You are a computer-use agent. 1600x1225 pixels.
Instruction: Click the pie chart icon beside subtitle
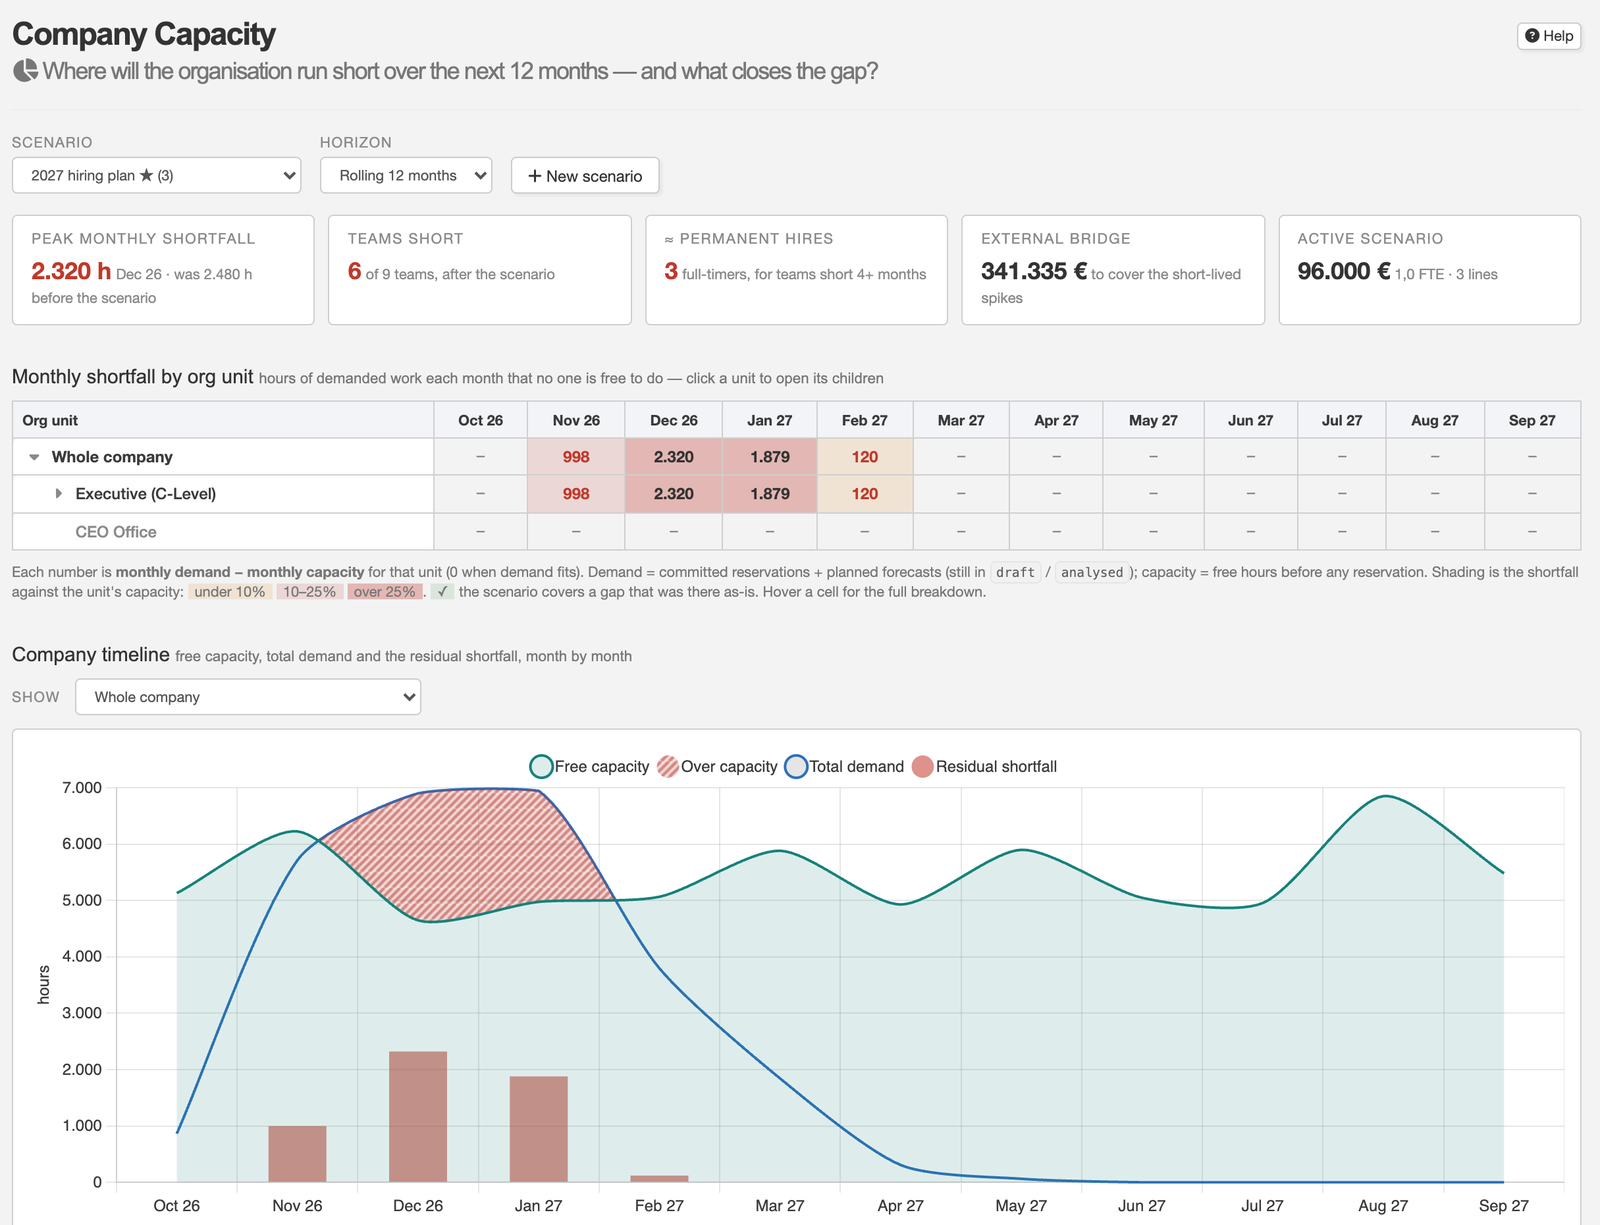[25, 71]
